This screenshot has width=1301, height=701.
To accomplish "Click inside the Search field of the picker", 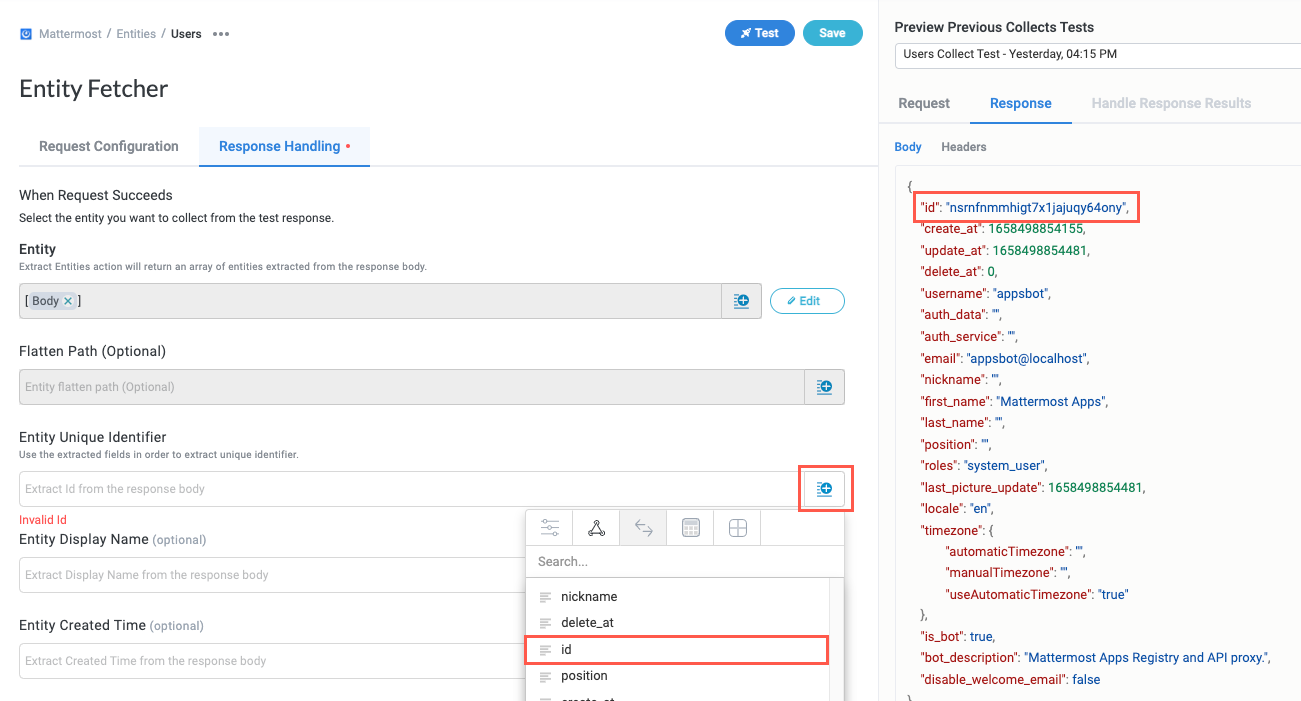I will pyautogui.click(x=684, y=561).
